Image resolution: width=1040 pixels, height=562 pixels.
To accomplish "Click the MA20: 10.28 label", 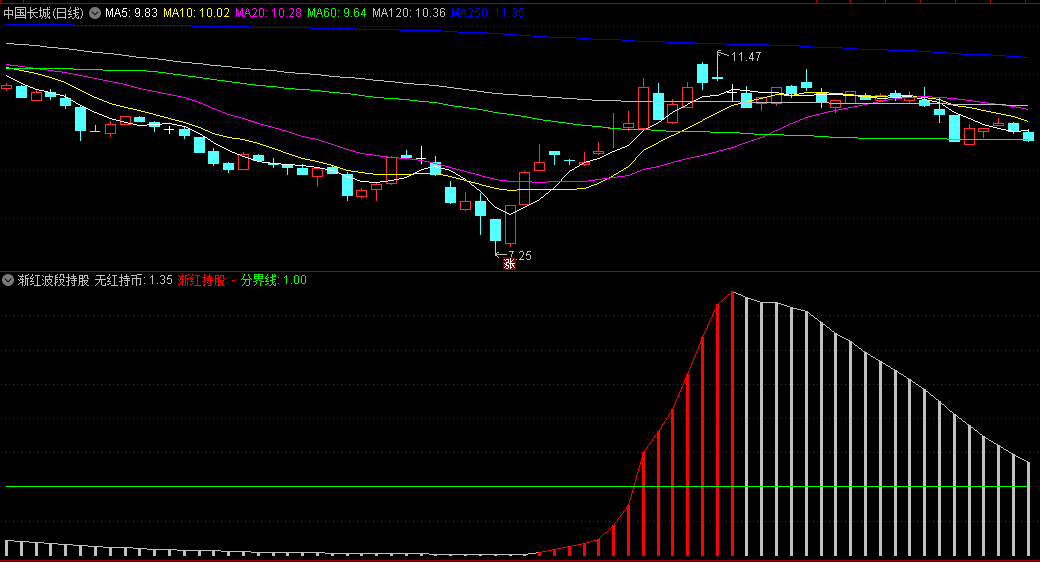I will coord(268,13).
